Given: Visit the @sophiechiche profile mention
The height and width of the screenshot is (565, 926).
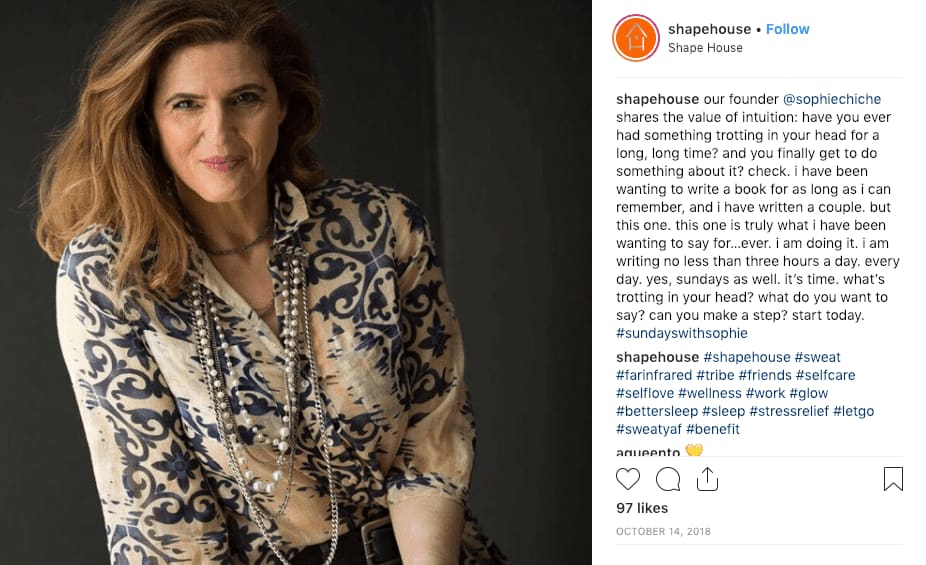Looking at the screenshot, I should pos(832,99).
